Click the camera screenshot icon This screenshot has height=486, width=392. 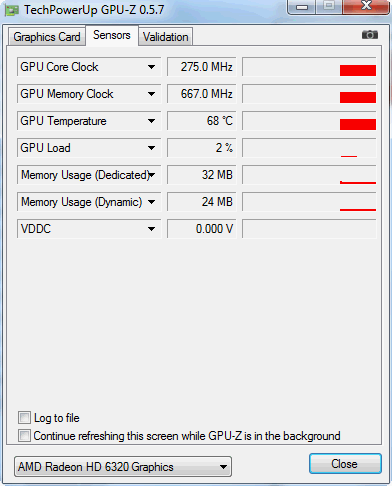coord(370,35)
